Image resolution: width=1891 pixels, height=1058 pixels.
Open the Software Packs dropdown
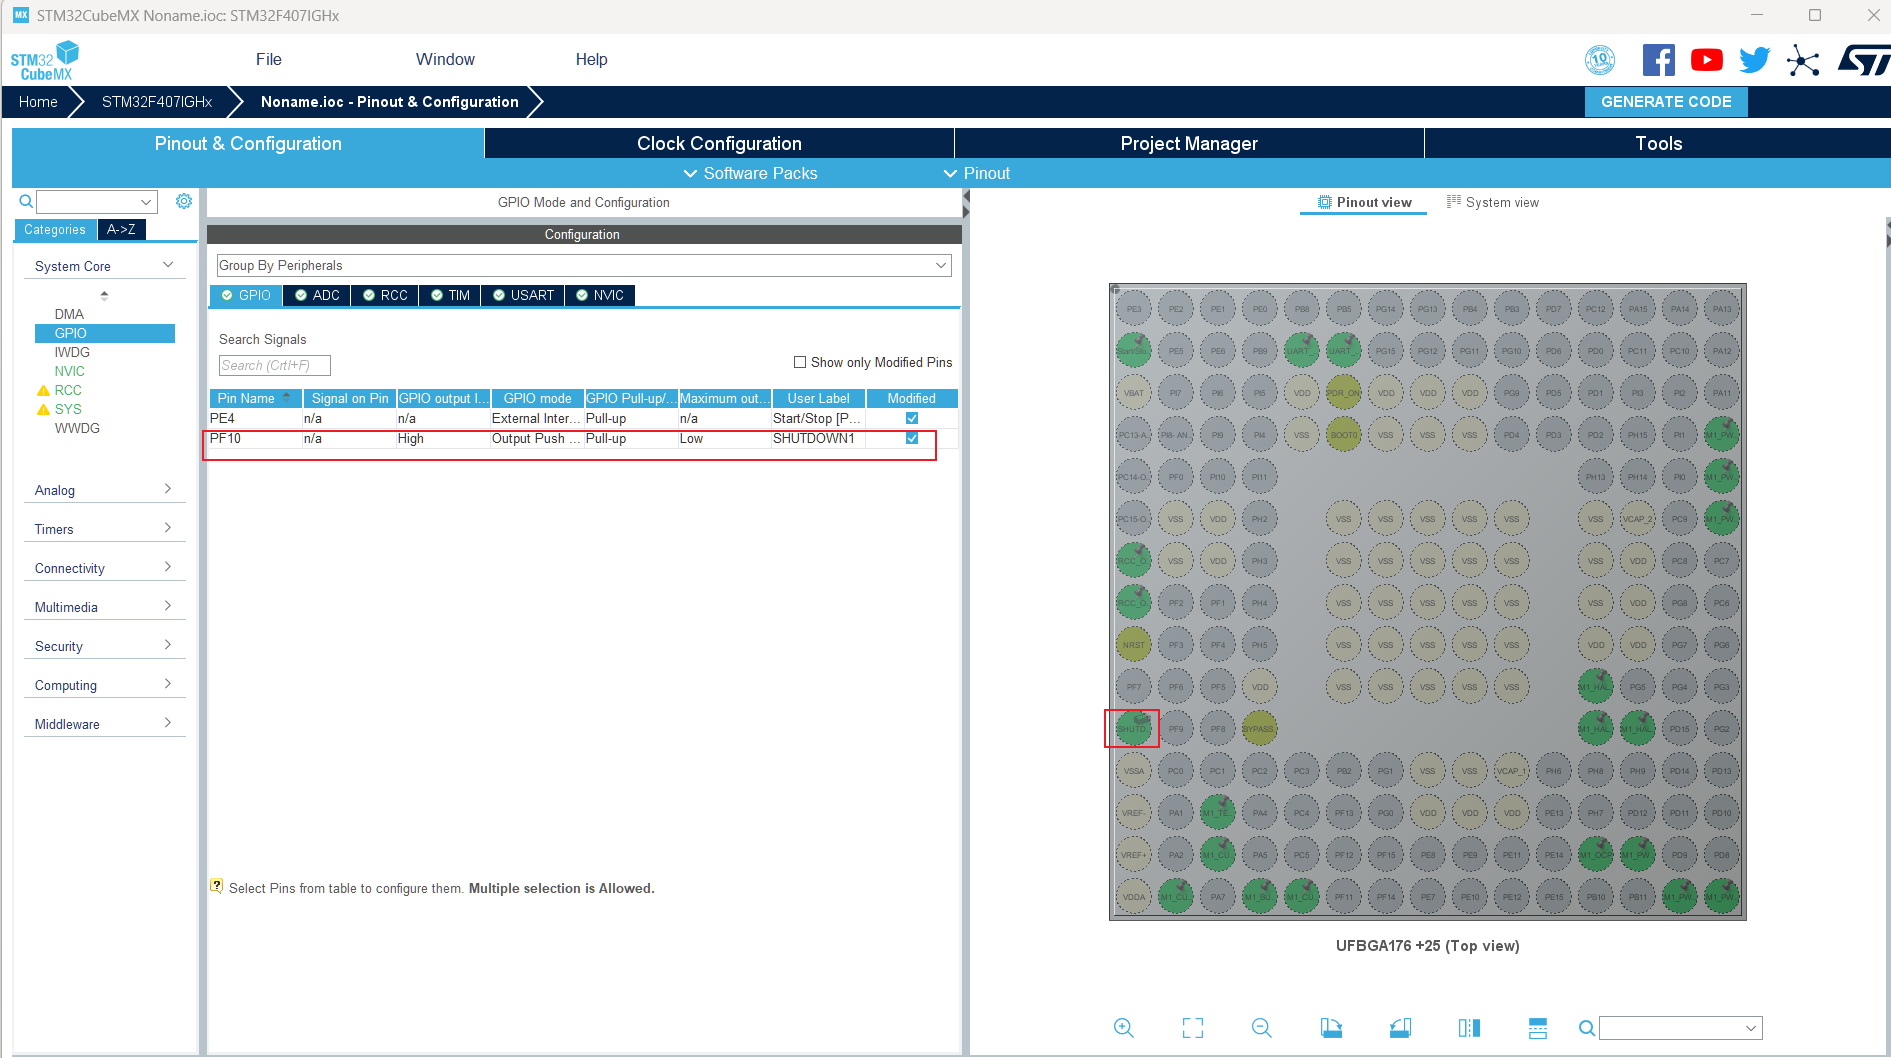coord(750,173)
